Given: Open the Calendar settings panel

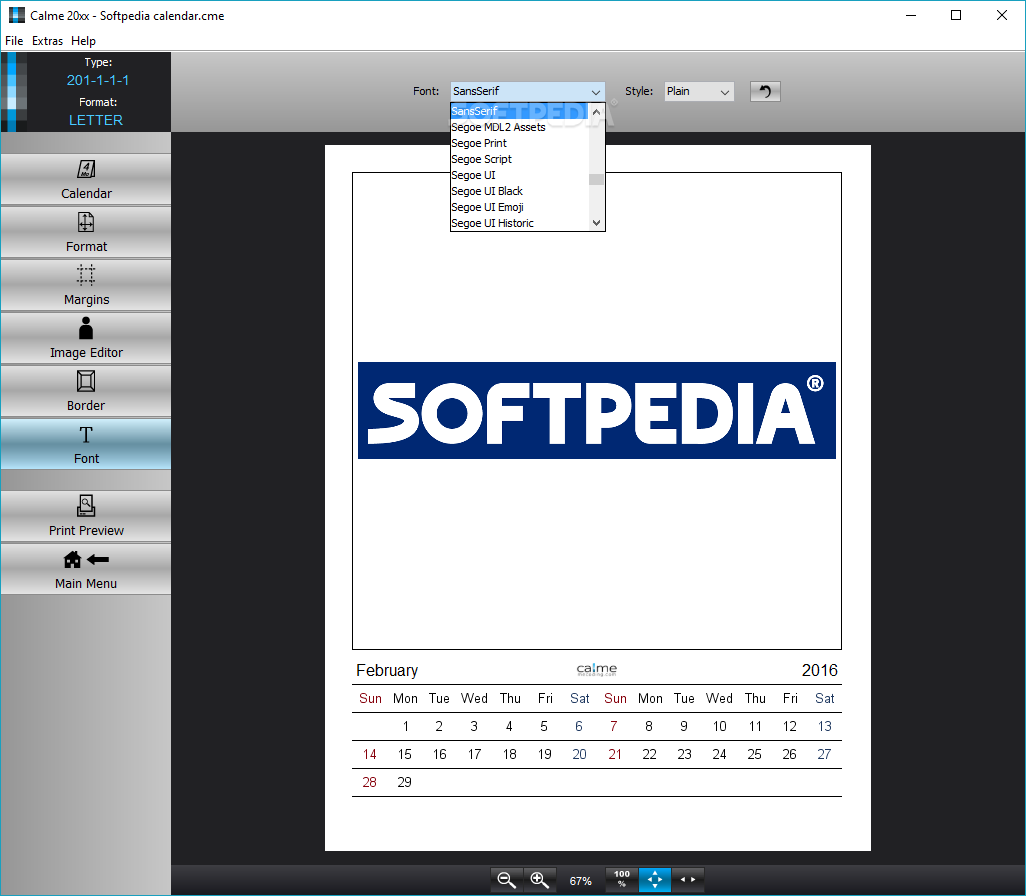Looking at the screenshot, I should 86,179.
